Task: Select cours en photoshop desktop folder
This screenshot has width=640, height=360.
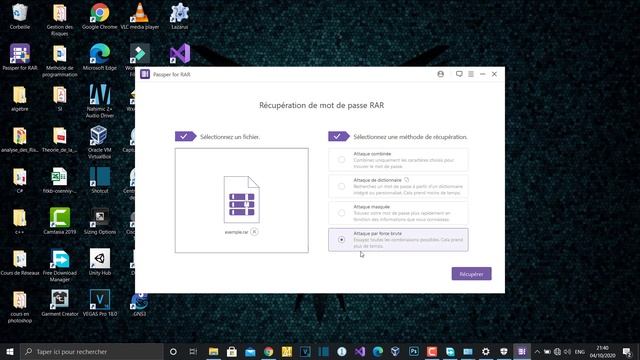Action: coord(20,306)
